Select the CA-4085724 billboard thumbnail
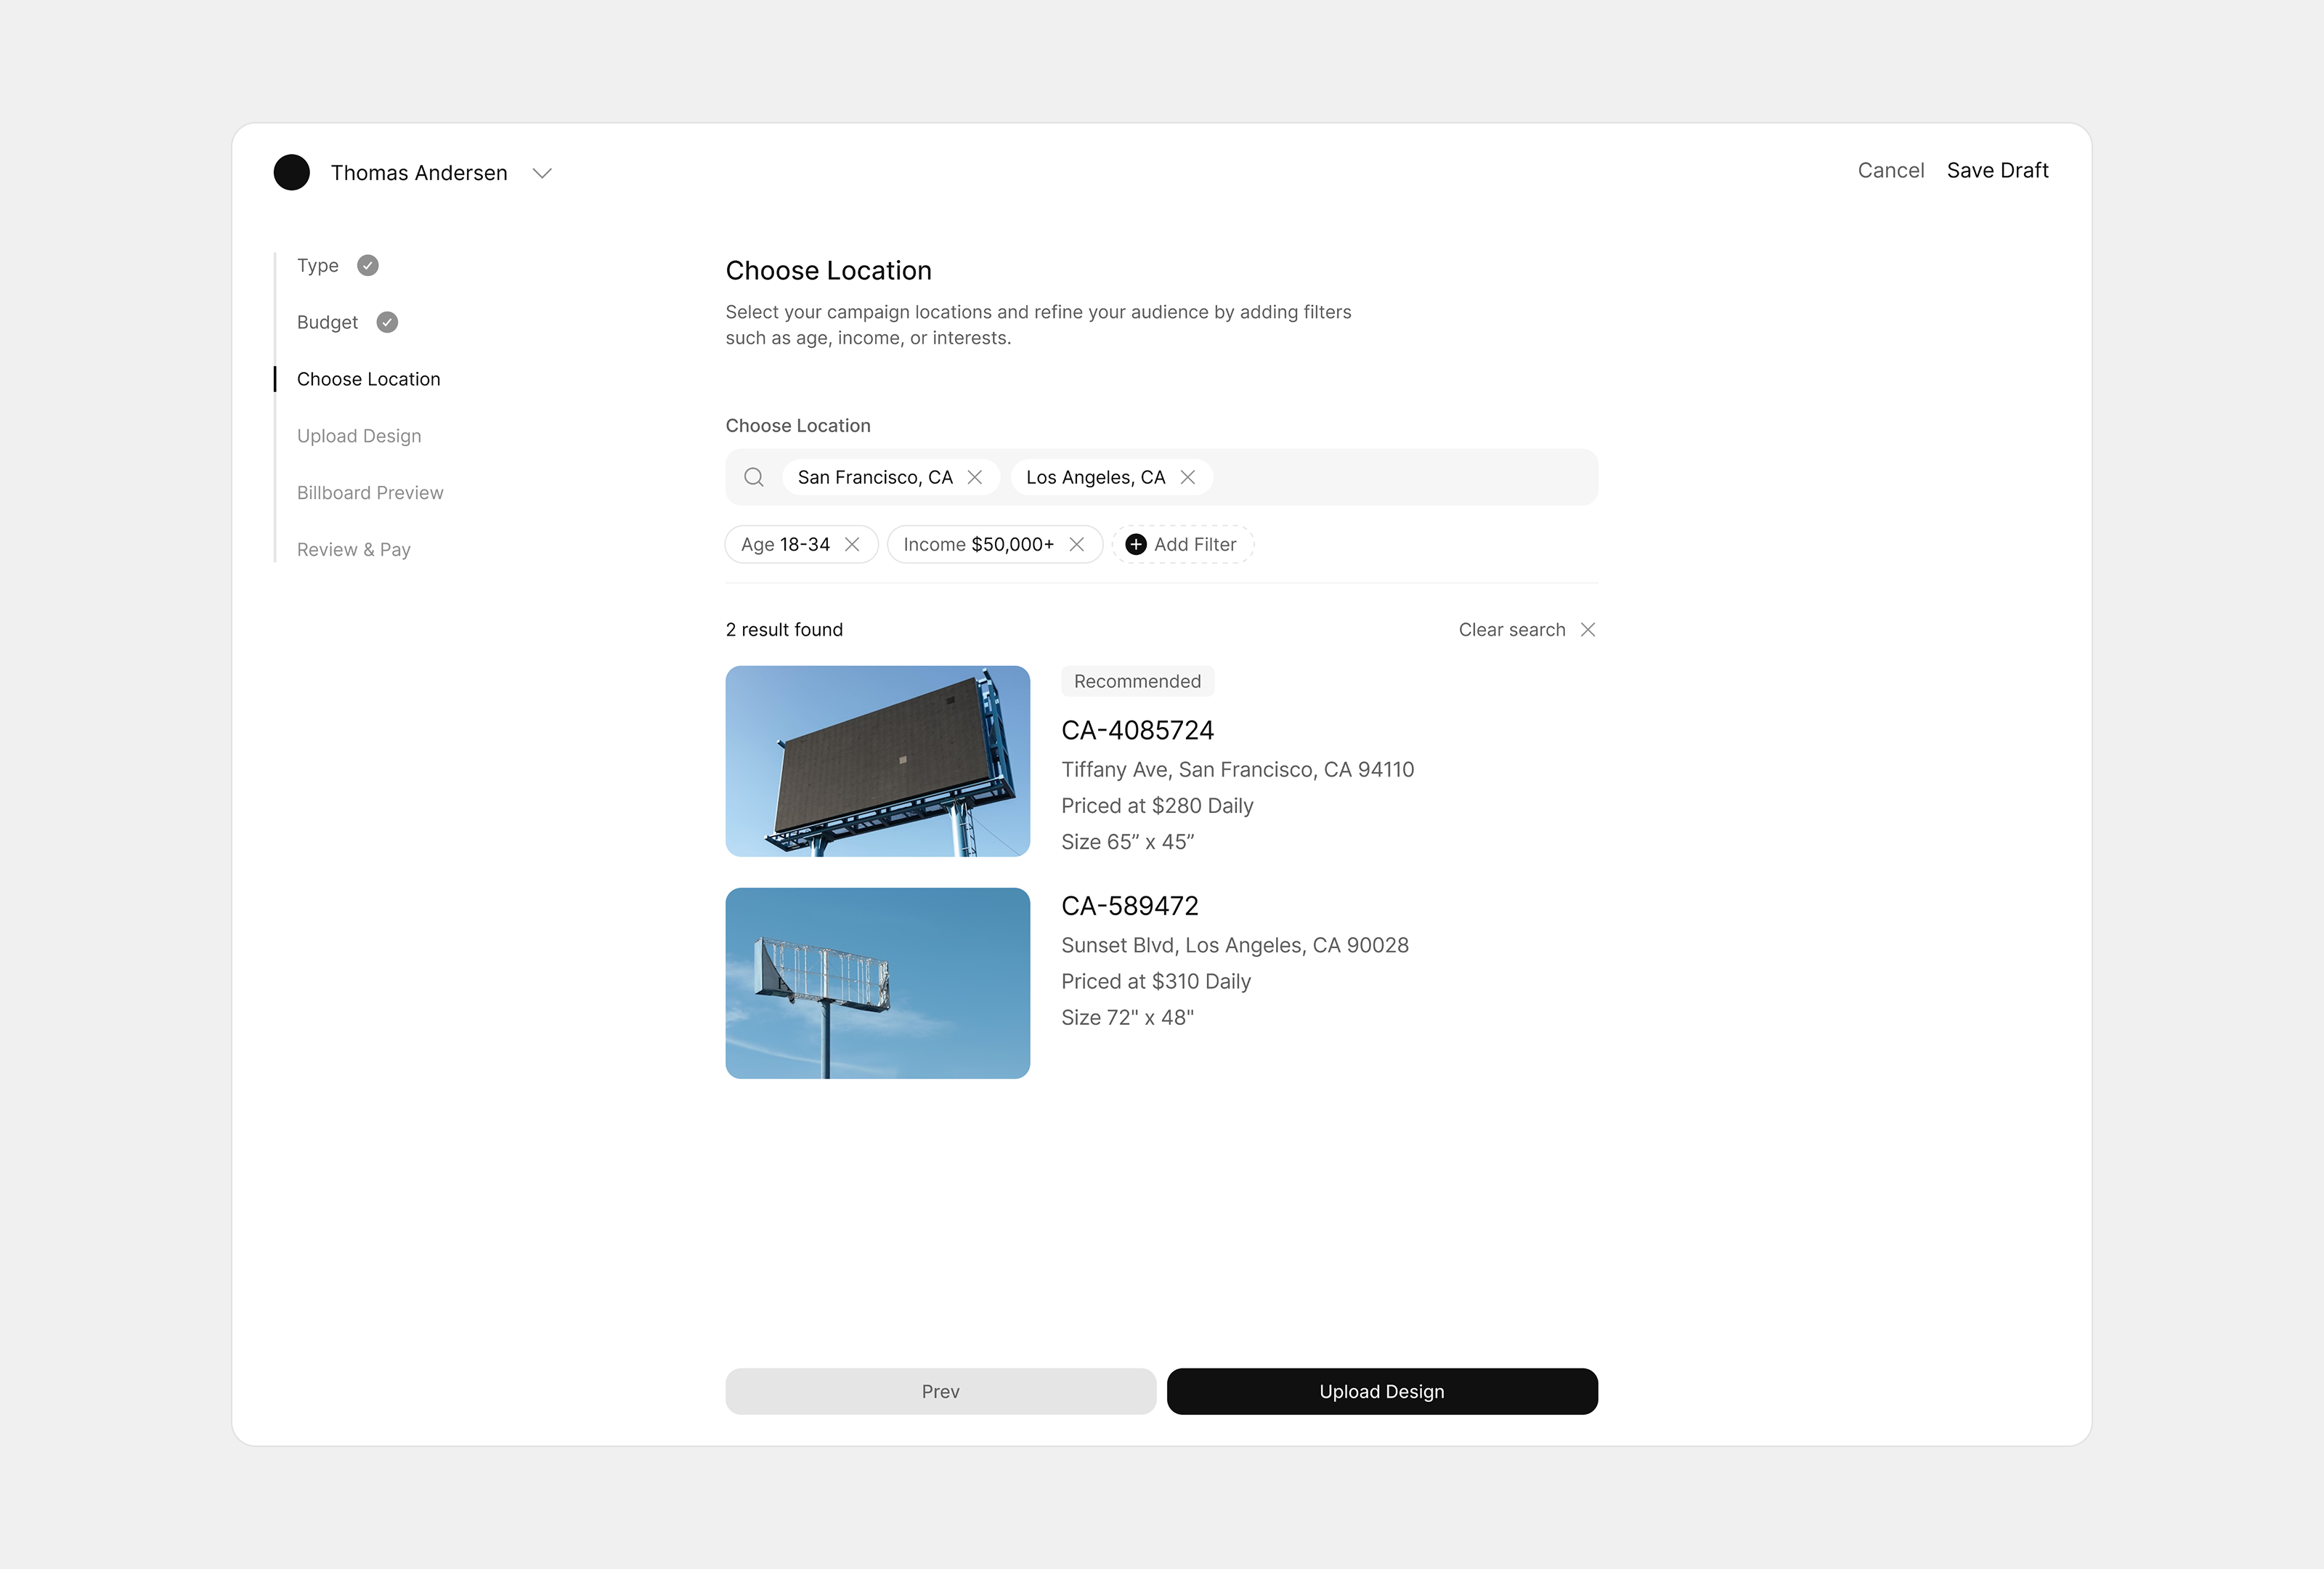The height and width of the screenshot is (1569, 2324). tap(877, 761)
